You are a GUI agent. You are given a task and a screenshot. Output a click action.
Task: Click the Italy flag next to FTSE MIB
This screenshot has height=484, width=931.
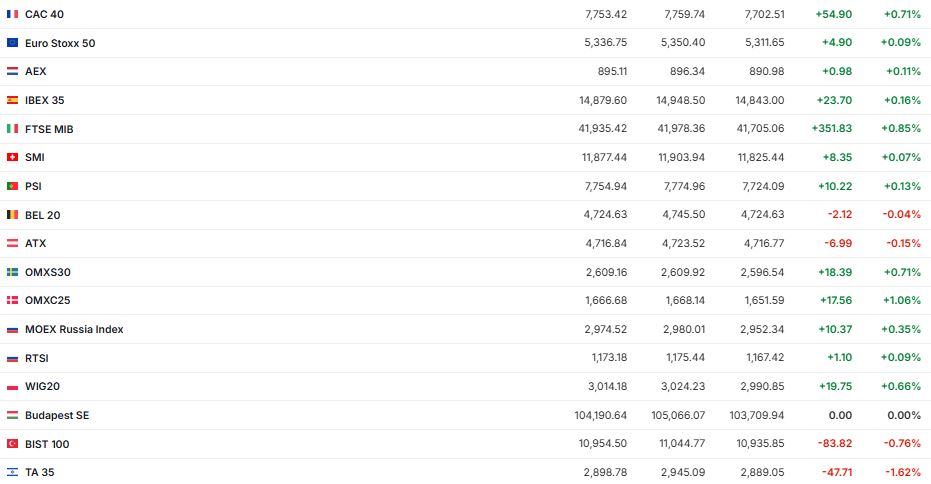12,129
